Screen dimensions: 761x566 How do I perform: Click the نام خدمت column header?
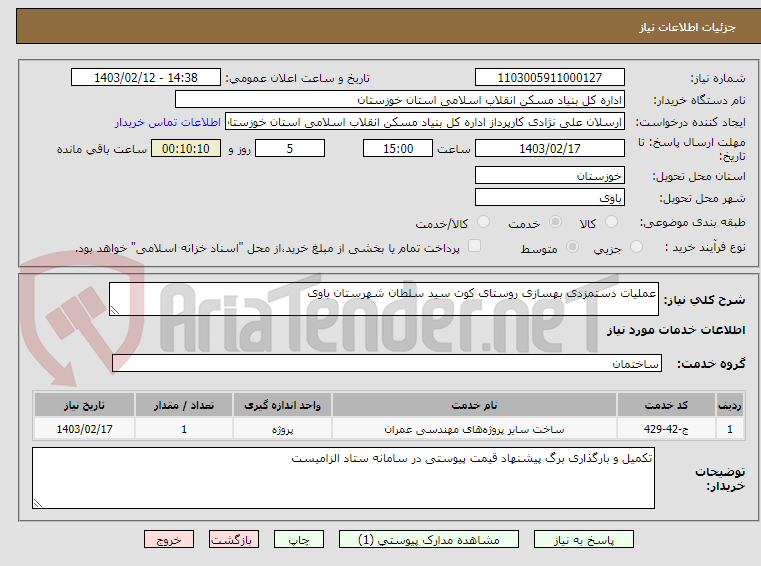[x=474, y=405]
